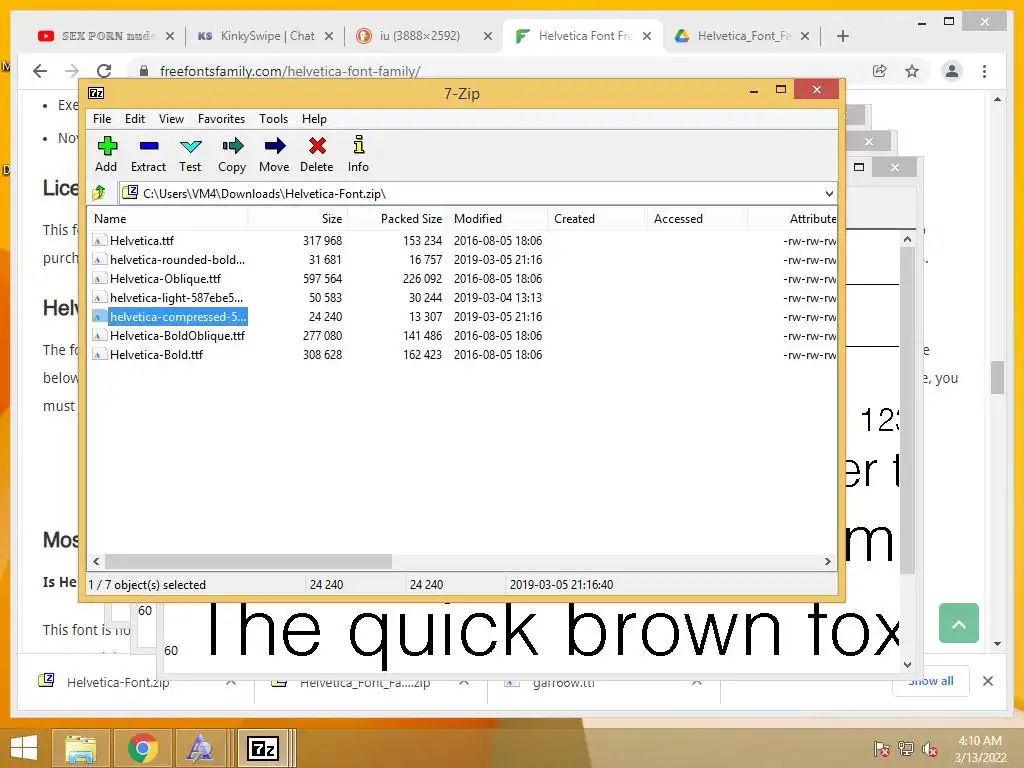The width and height of the screenshot is (1024, 768).
Task: Sort by the Name column header
Action: 168,219
